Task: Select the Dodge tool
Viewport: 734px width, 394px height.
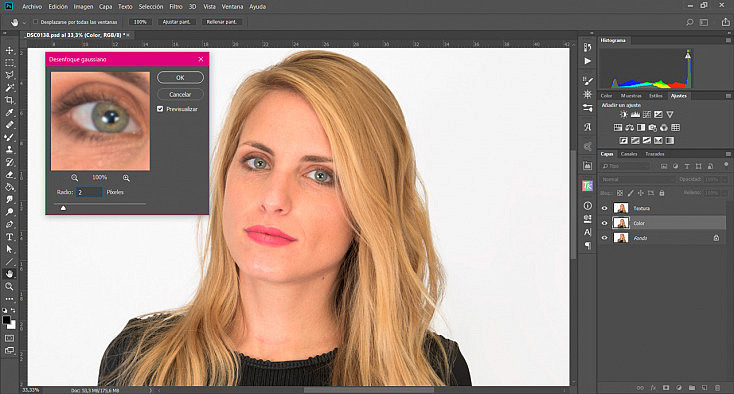Action: pos(9,212)
